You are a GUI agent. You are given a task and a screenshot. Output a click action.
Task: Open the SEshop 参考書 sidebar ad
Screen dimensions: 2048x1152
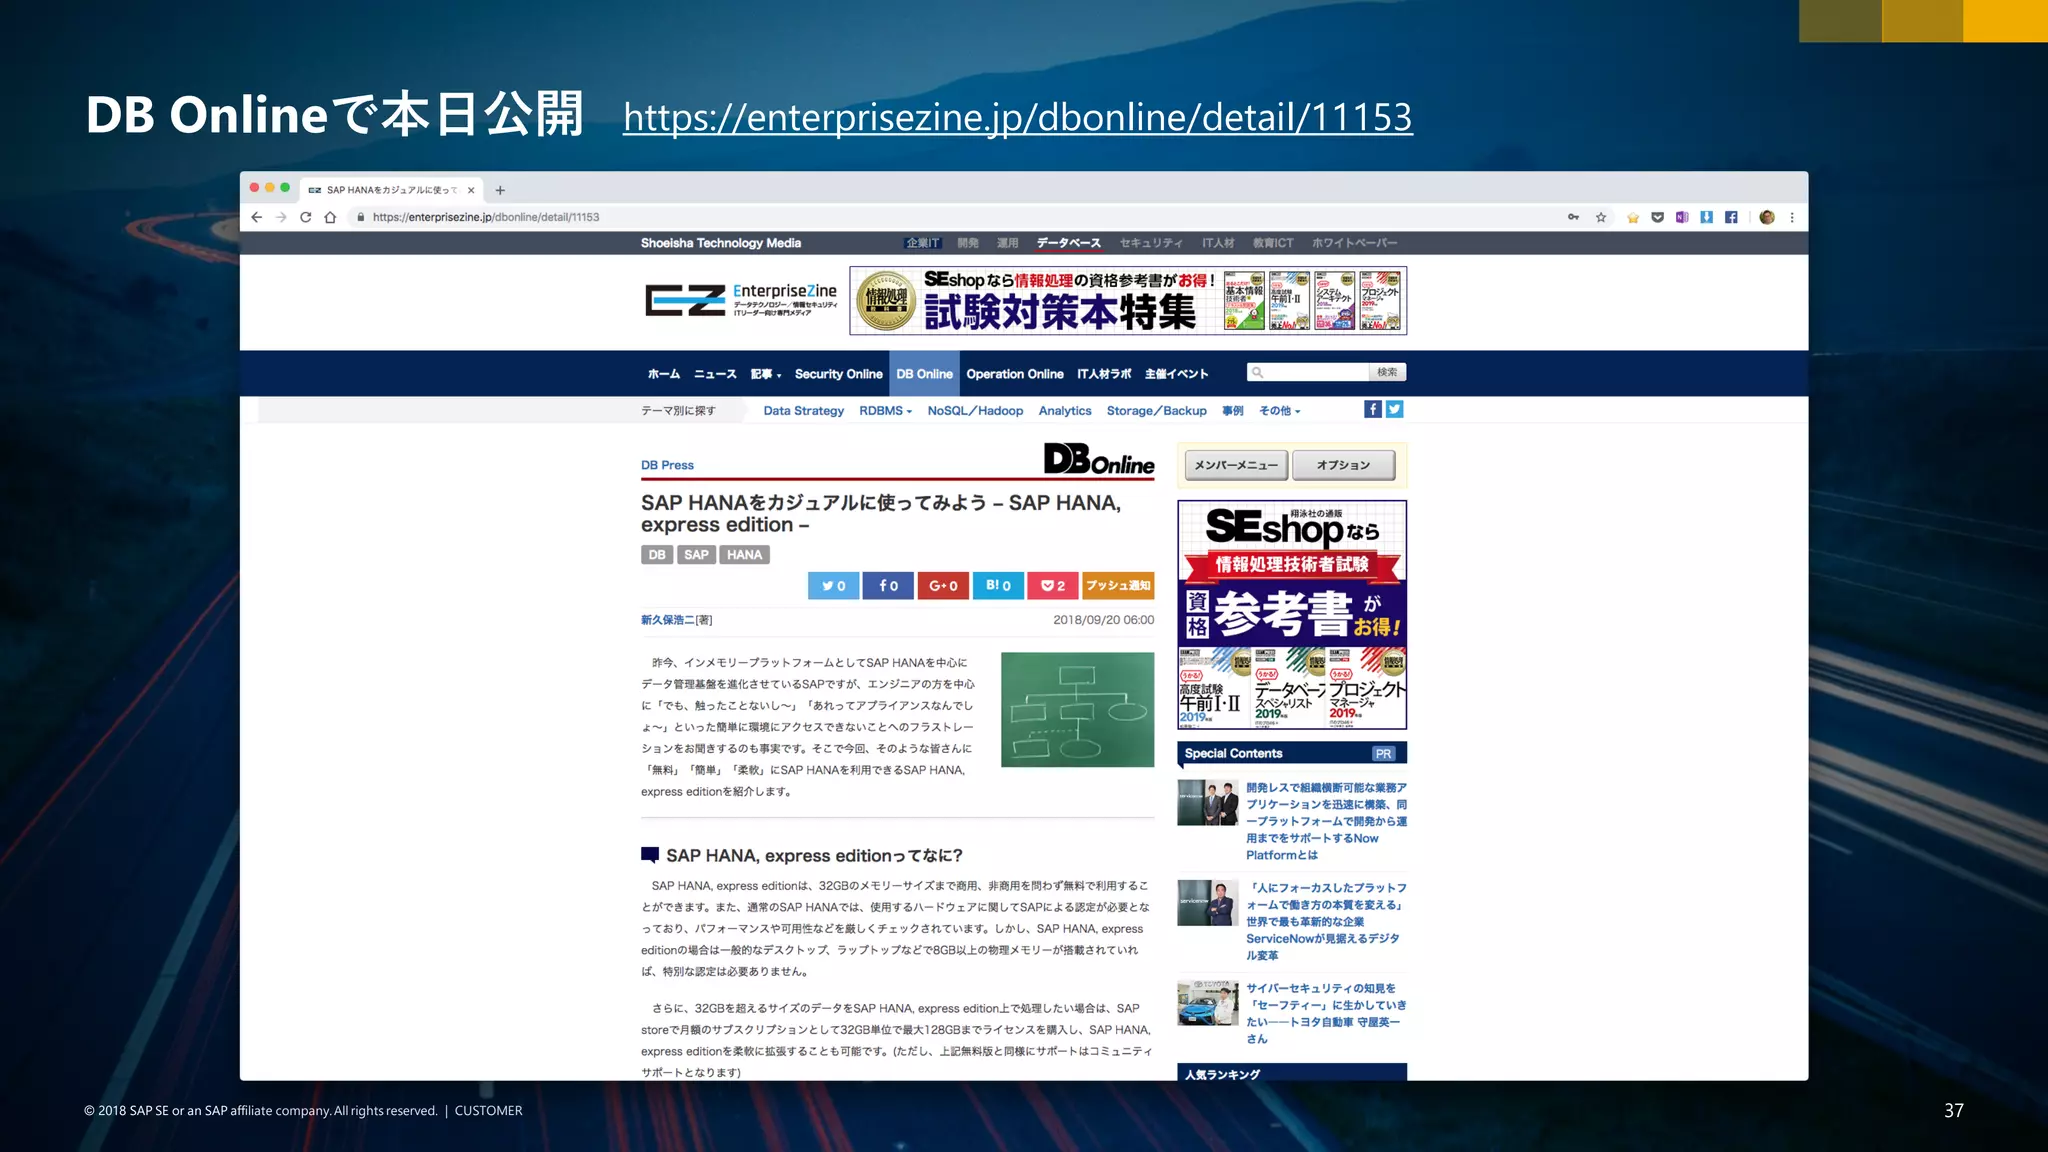pyautogui.click(x=1292, y=615)
